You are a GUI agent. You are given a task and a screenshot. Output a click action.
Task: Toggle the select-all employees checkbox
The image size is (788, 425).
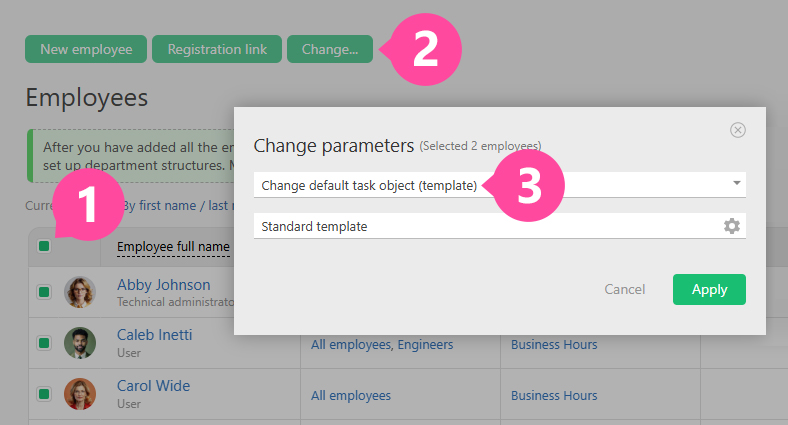44,247
